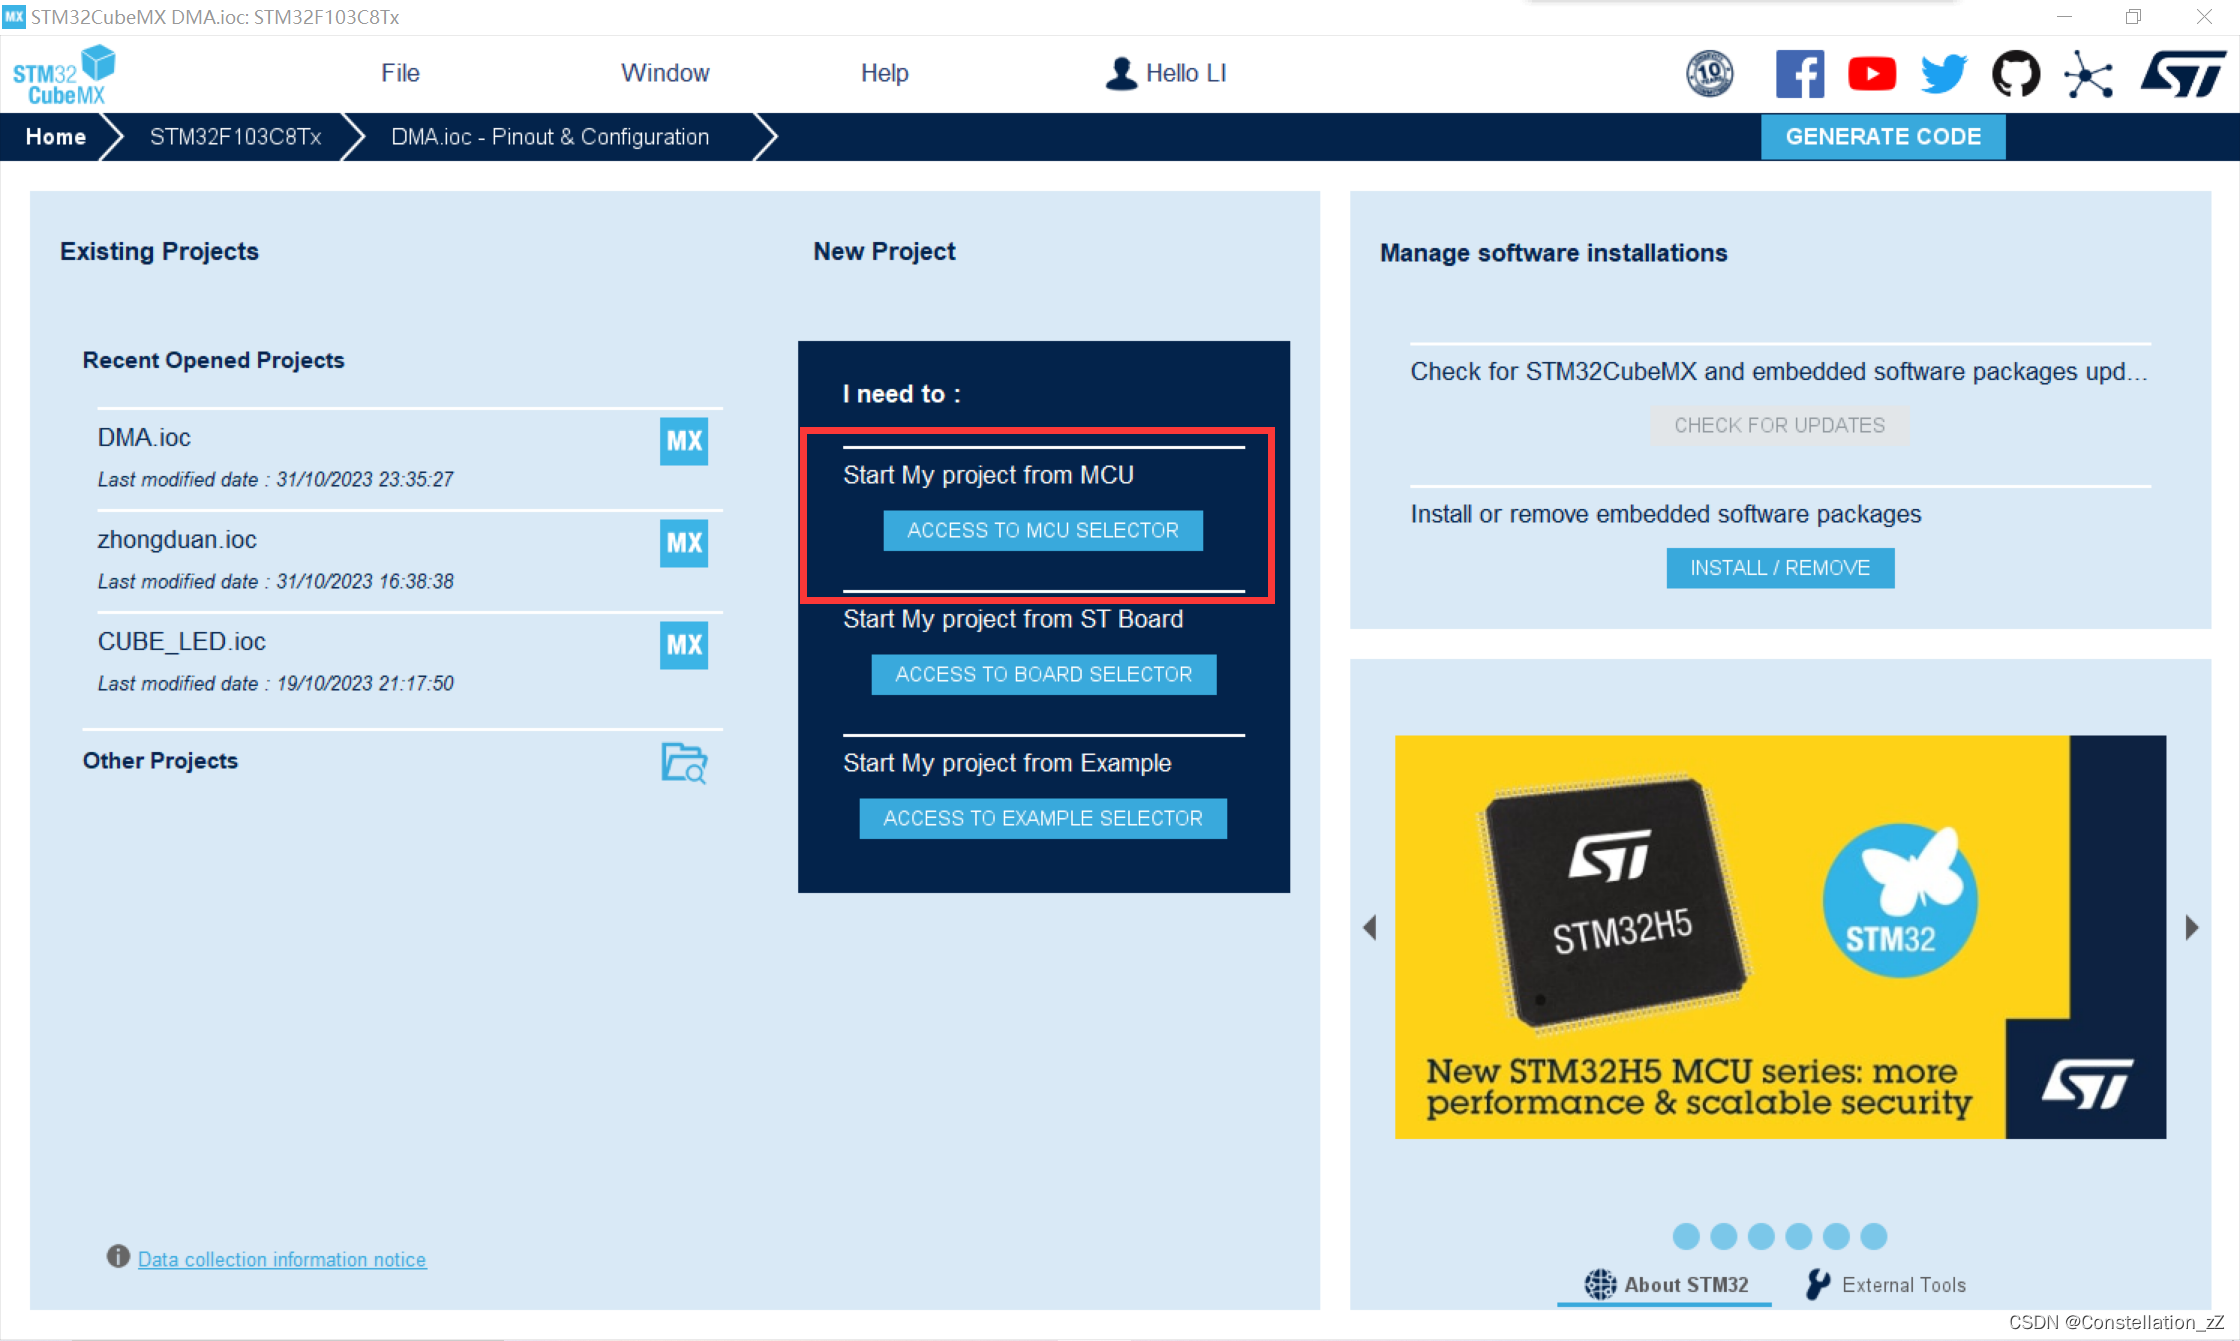Select the first carousel dot
Screen dimensions: 2240x1341
(x=1686, y=1237)
